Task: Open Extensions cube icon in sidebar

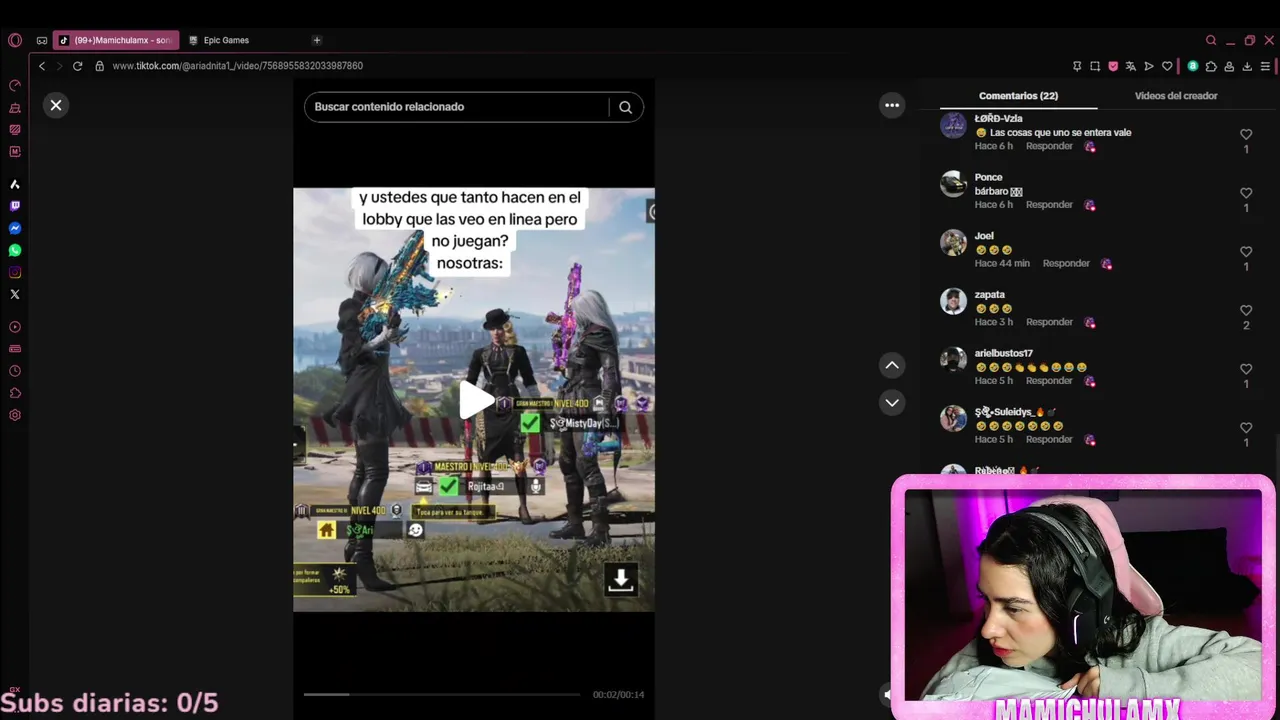Action: [15, 393]
